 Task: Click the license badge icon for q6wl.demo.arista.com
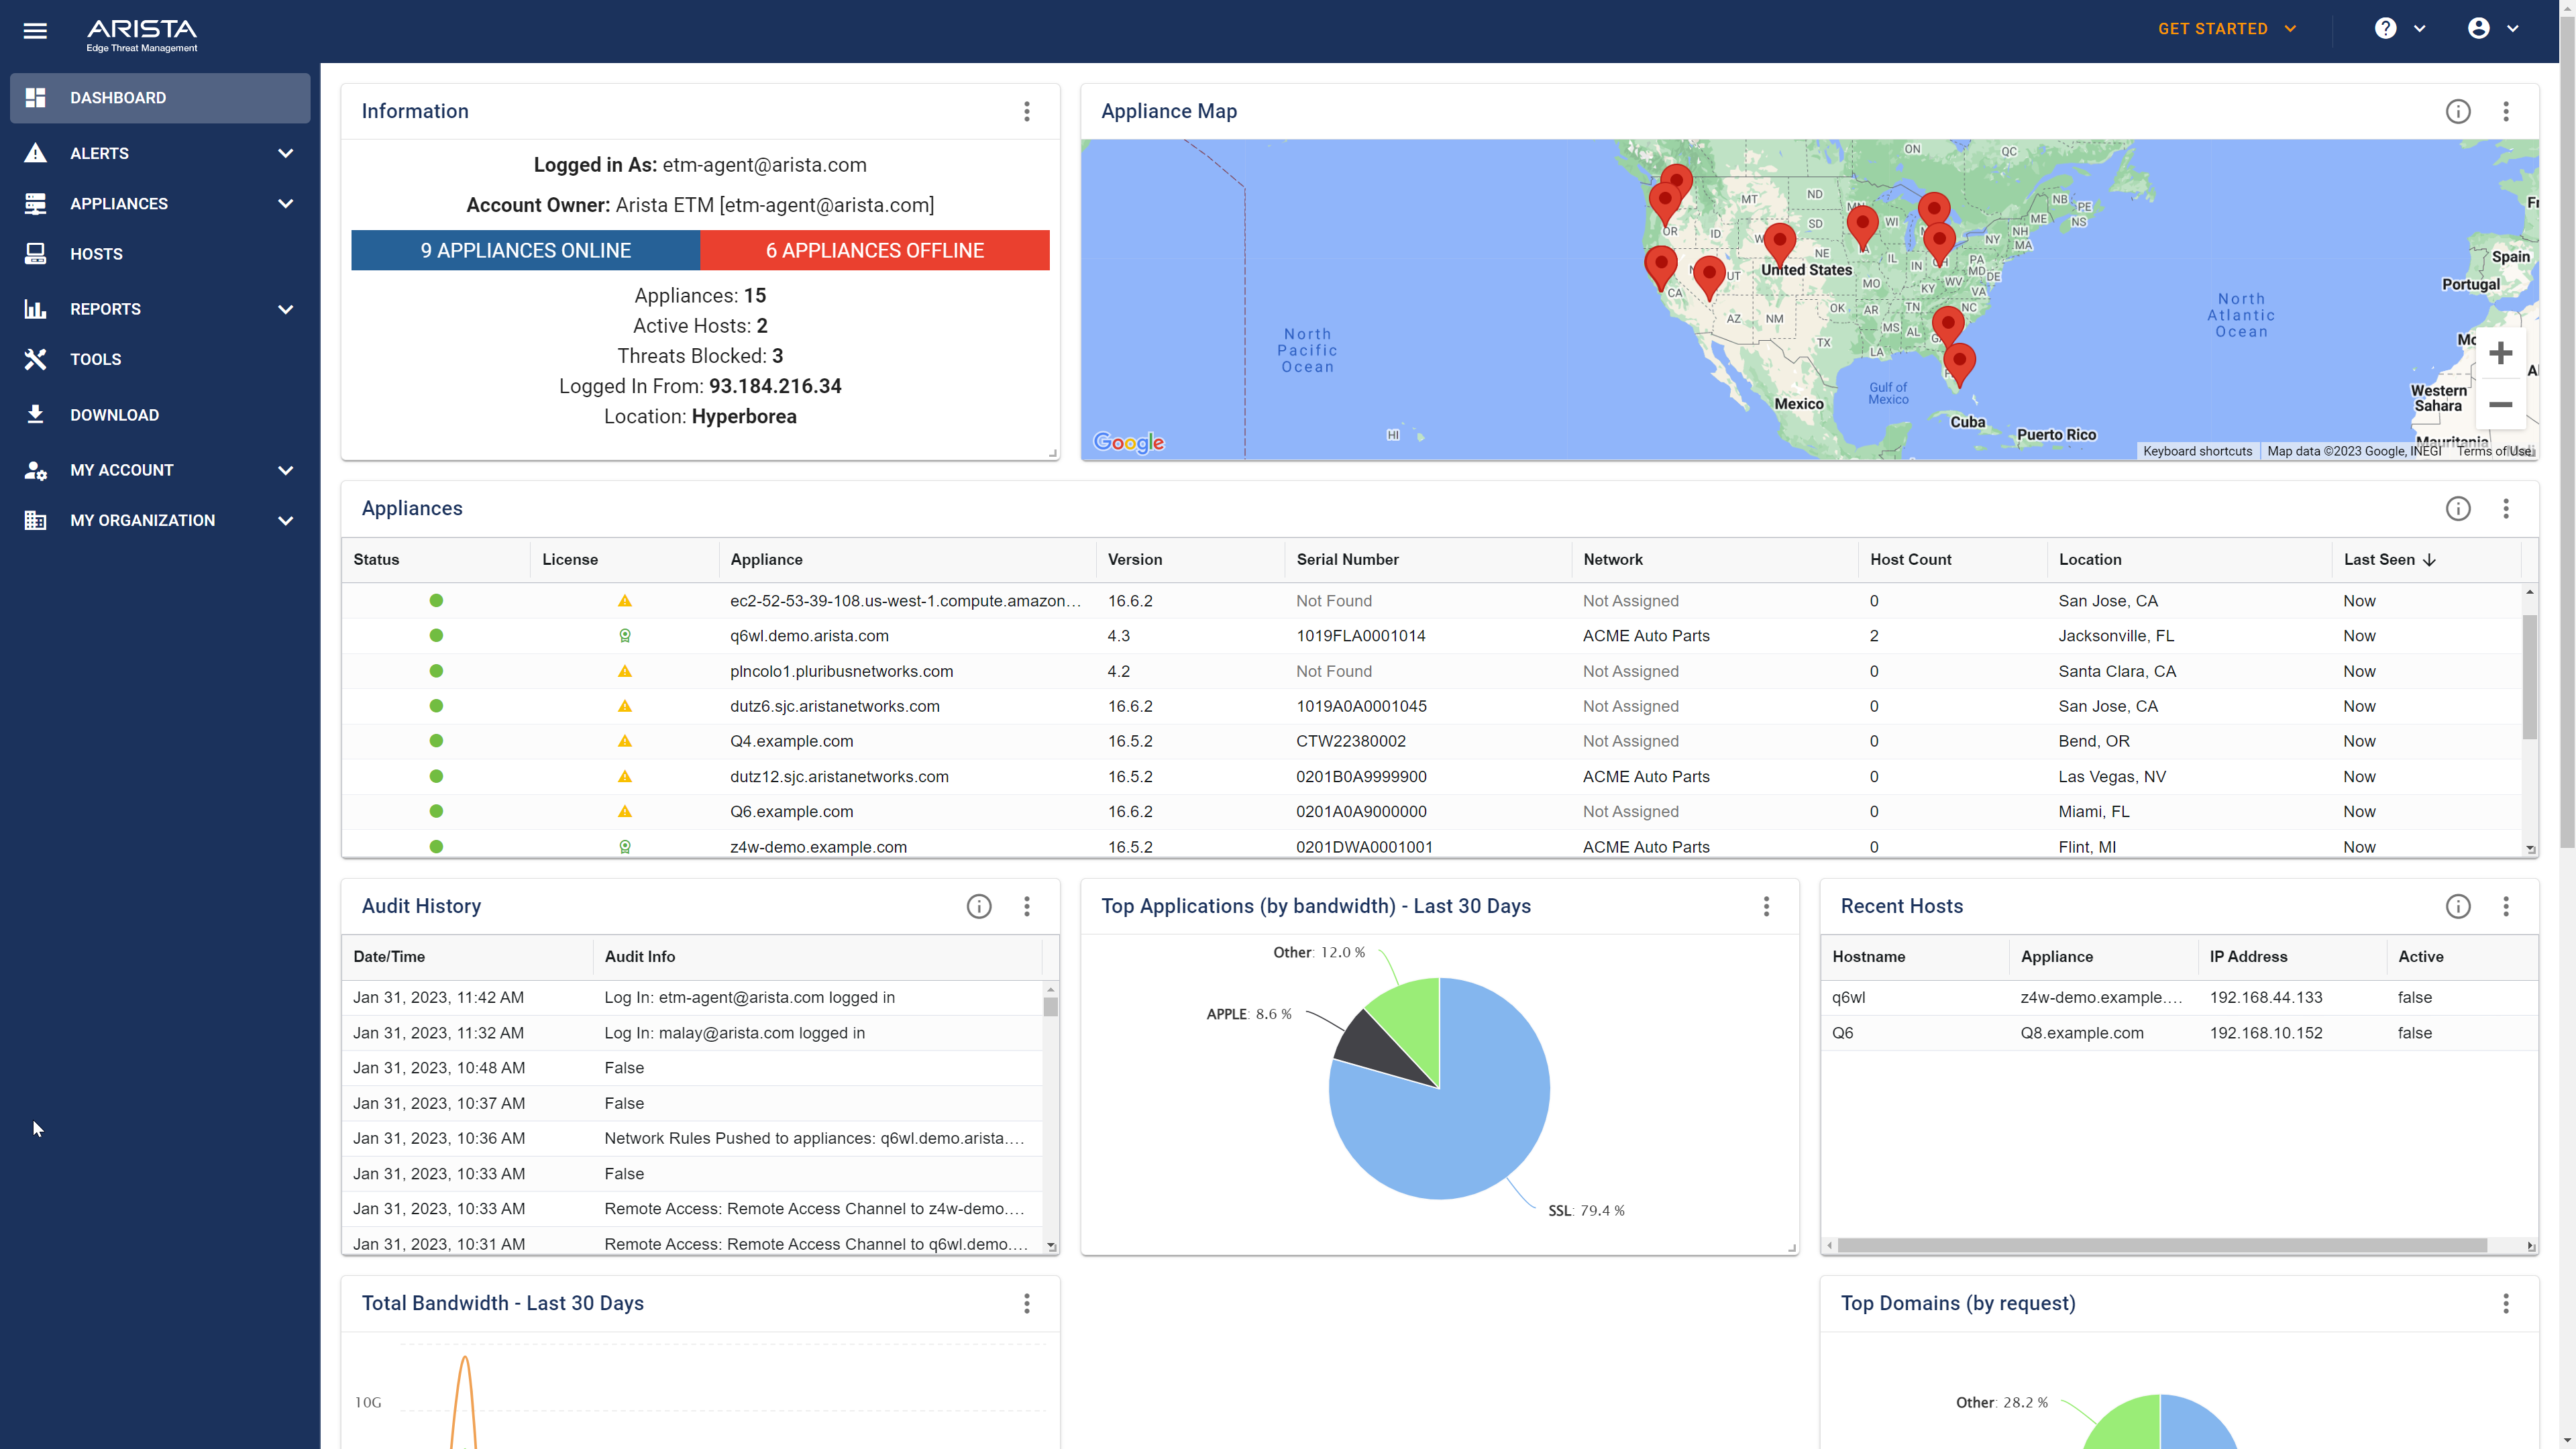click(x=625, y=636)
